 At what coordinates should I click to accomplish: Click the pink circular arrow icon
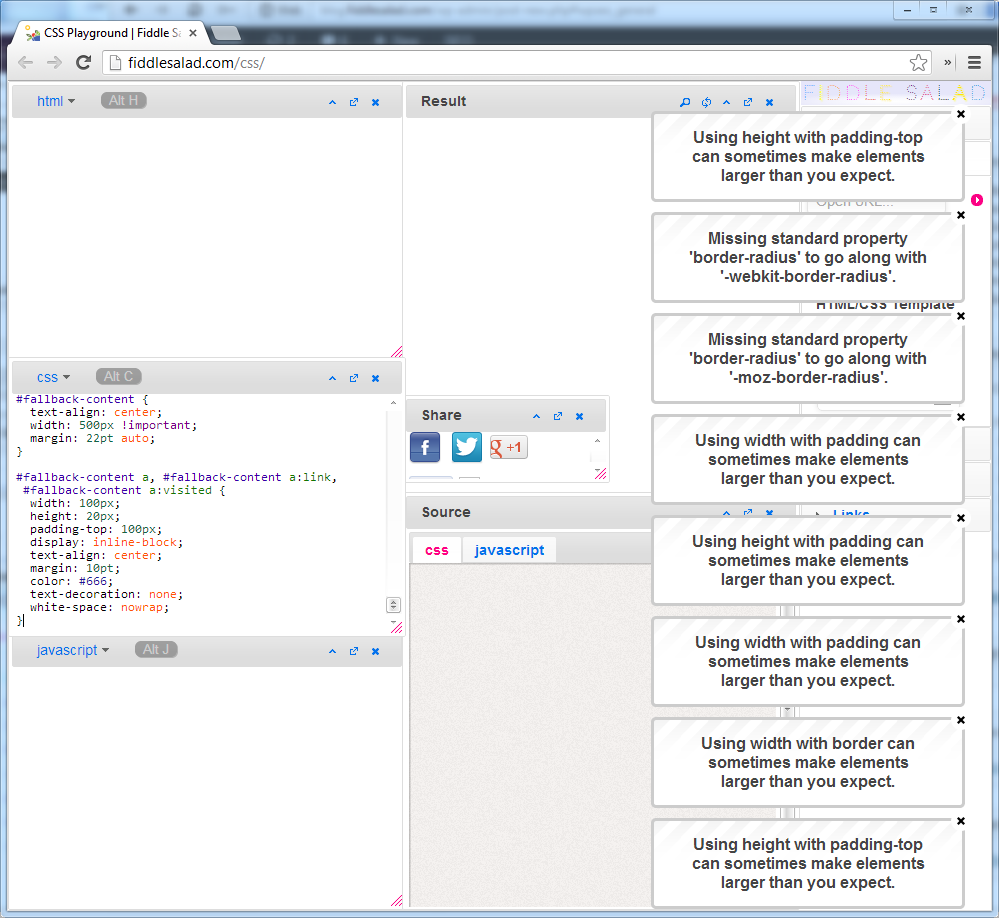[x=977, y=200]
